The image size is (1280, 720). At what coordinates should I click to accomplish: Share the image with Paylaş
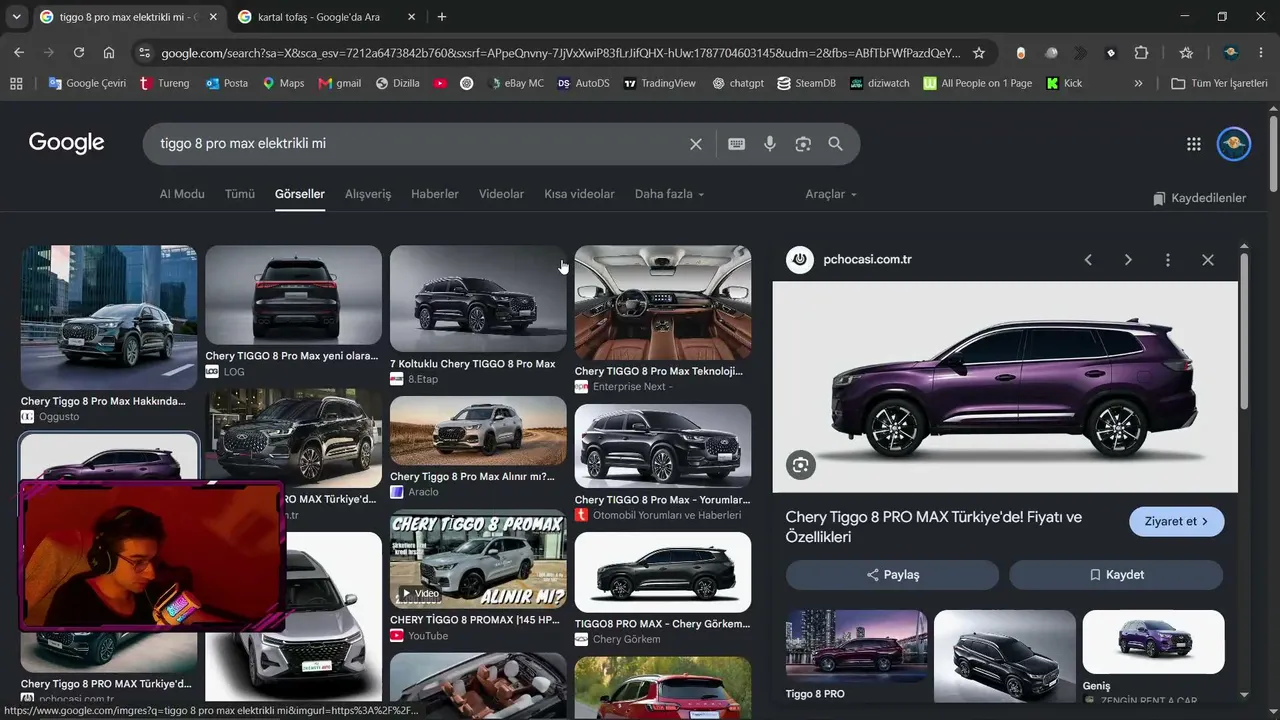coord(892,575)
